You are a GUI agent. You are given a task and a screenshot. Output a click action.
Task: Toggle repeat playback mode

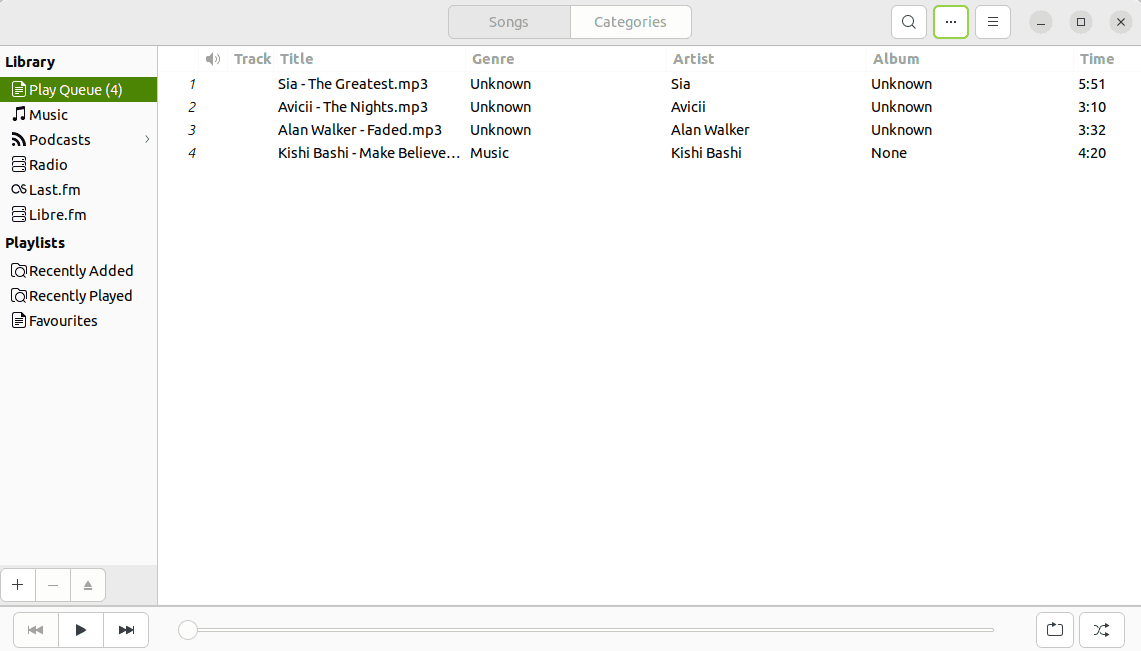(1055, 630)
